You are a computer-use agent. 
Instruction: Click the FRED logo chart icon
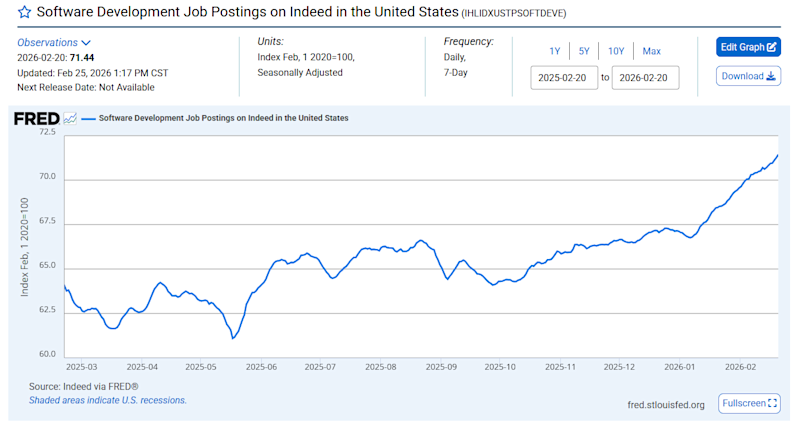pos(70,118)
